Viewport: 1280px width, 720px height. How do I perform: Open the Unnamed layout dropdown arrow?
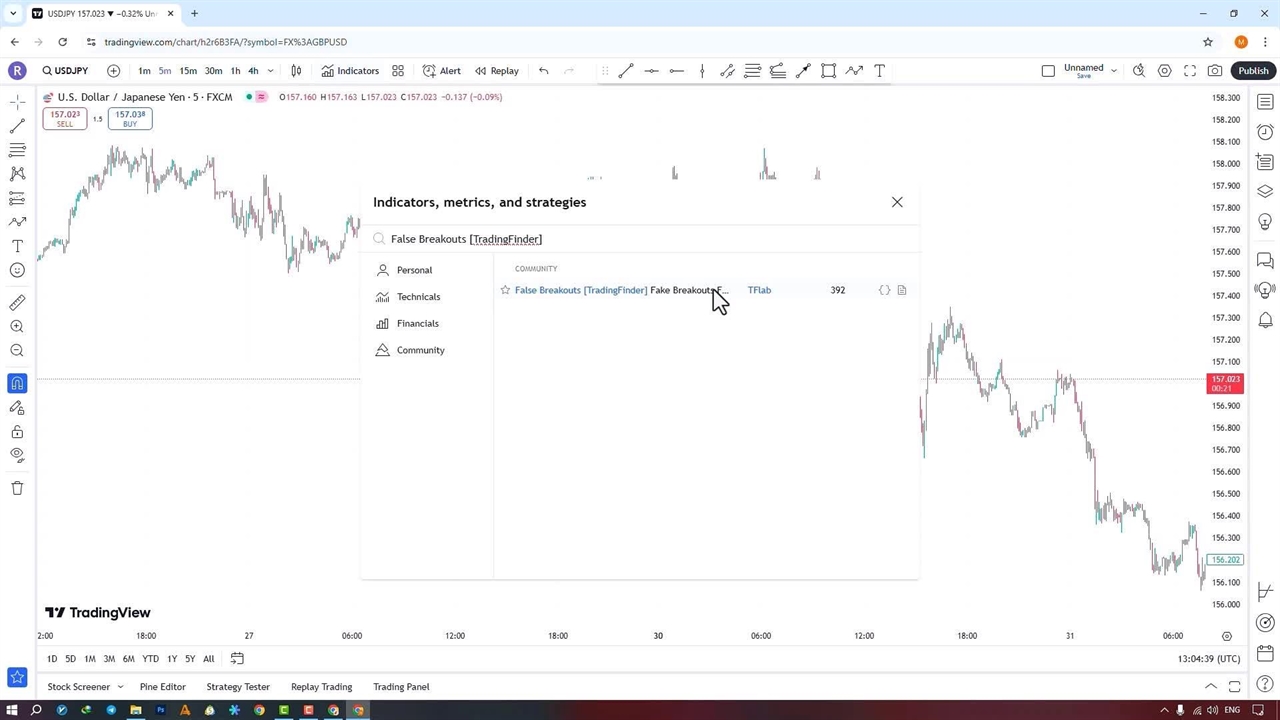coord(1113,71)
